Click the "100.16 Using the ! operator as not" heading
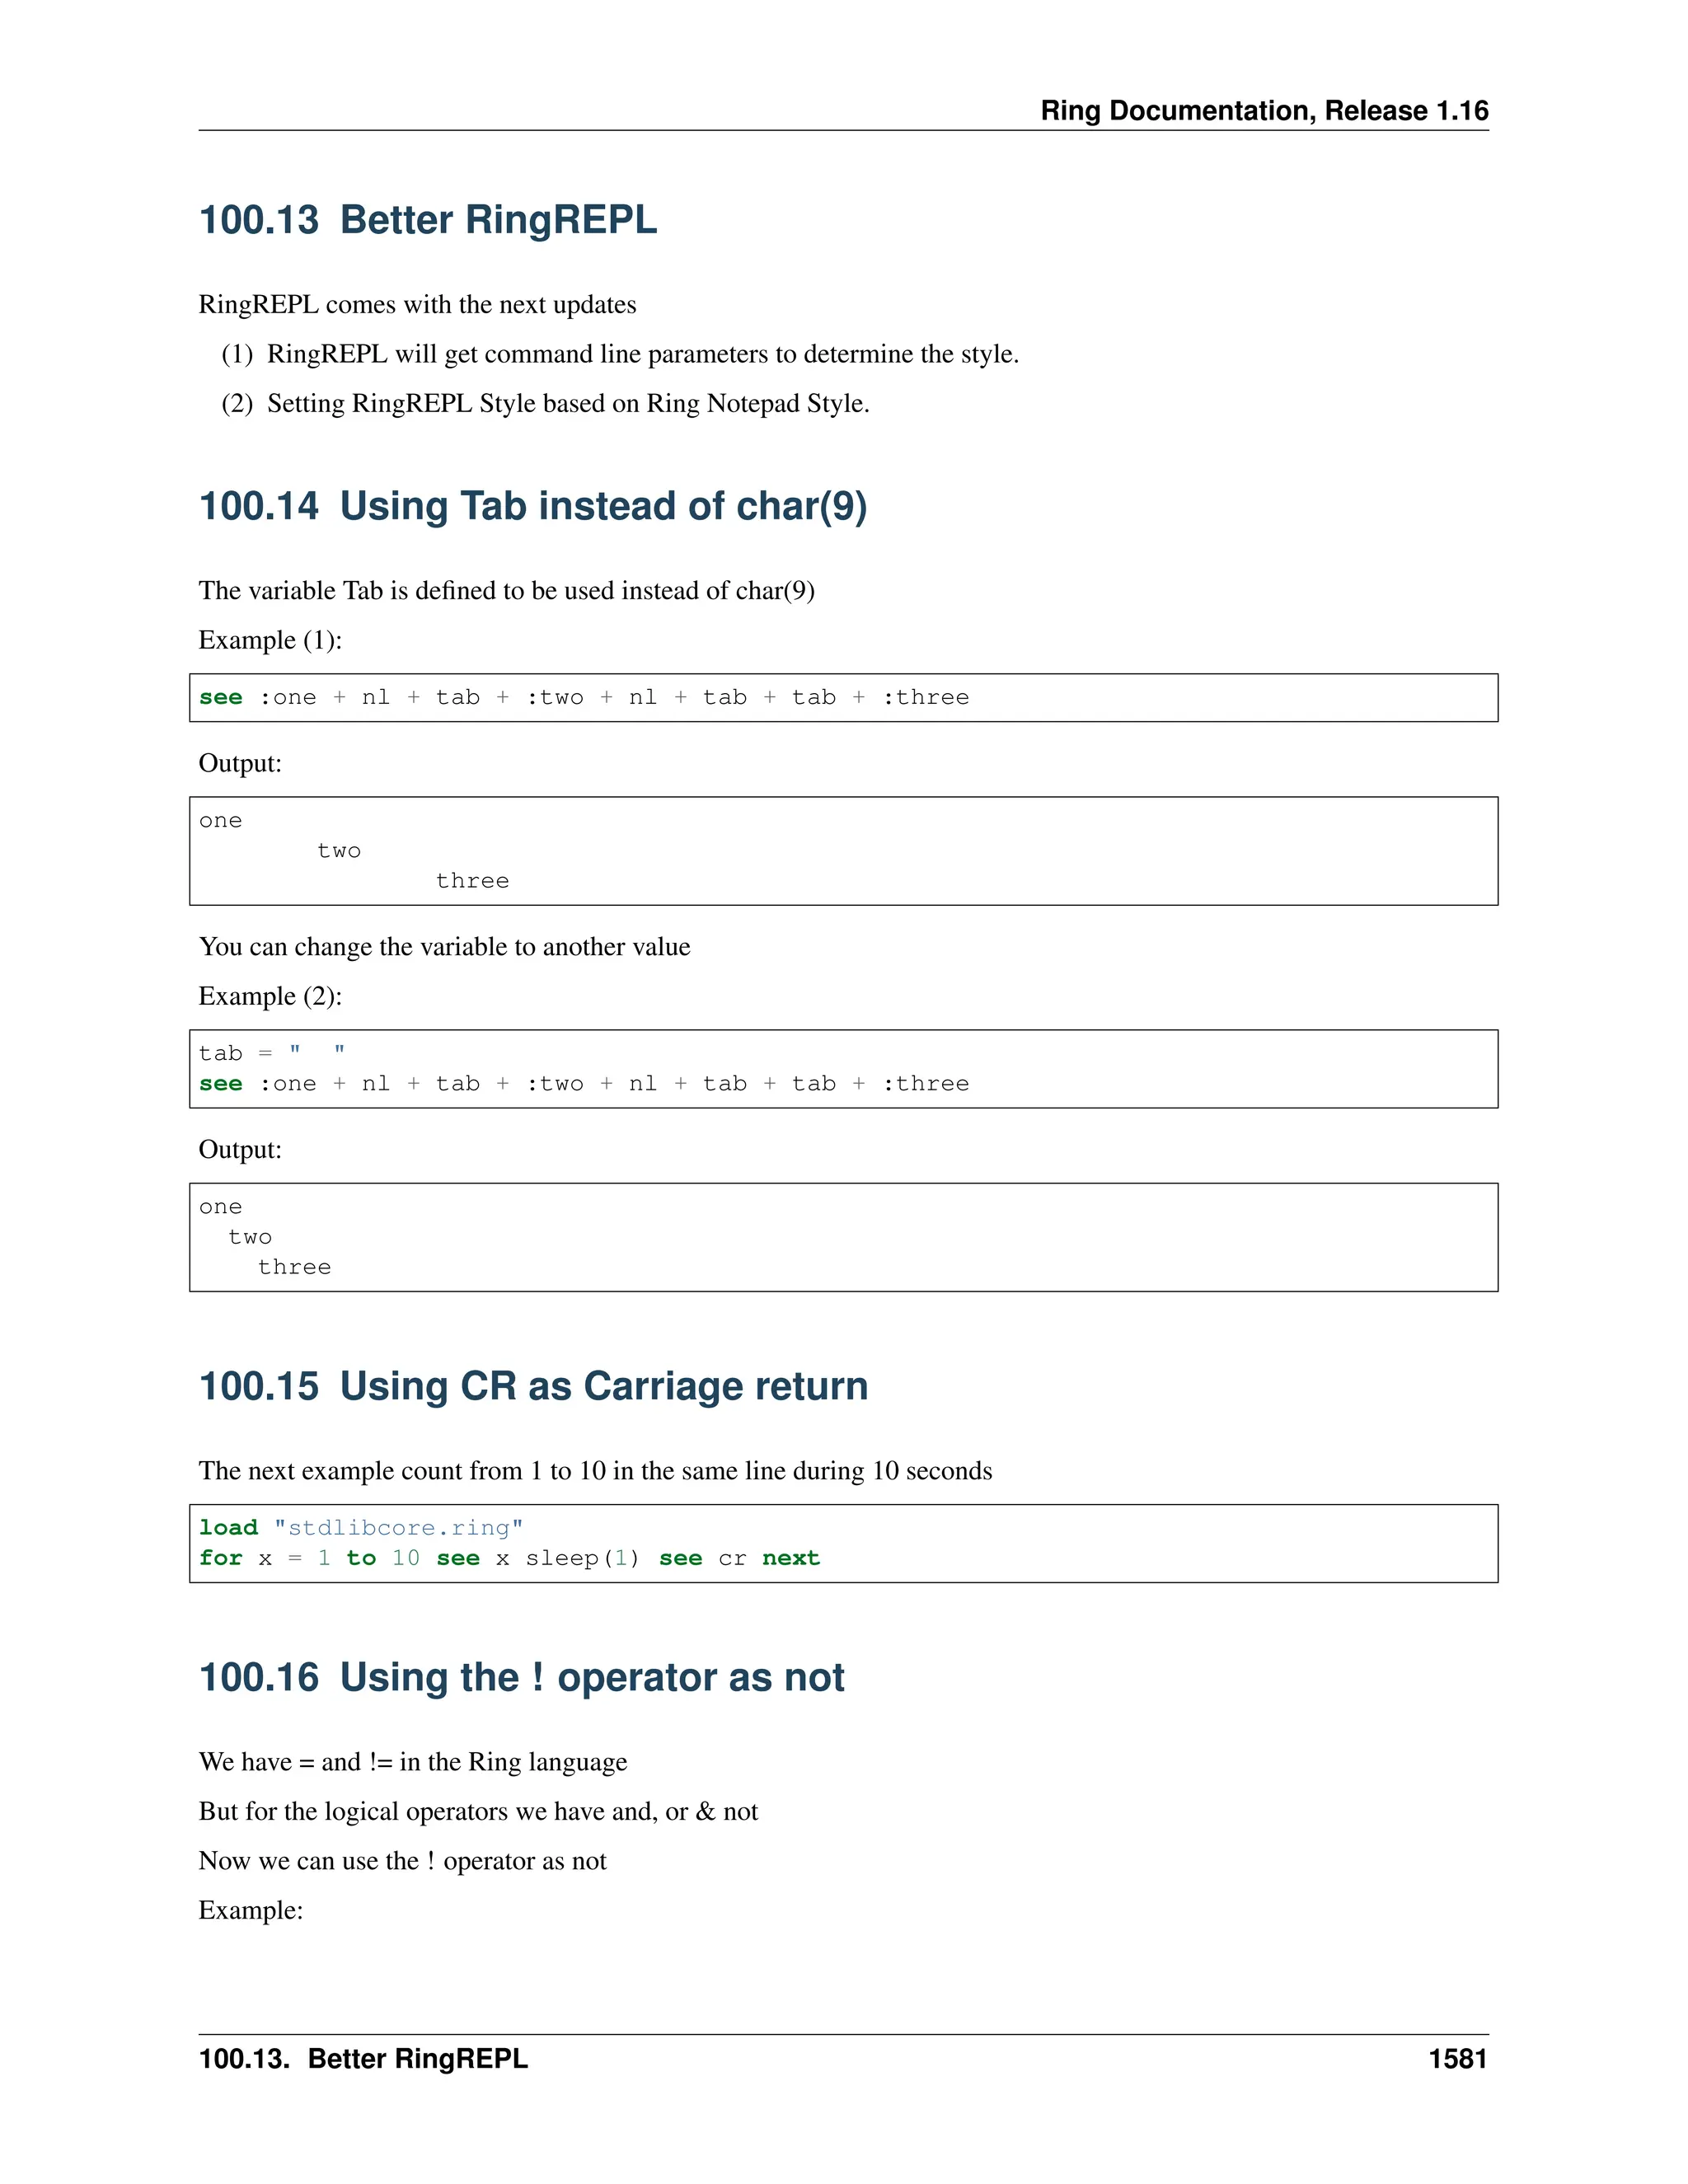The image size is (1688, 2184). tap(521, 1677)
